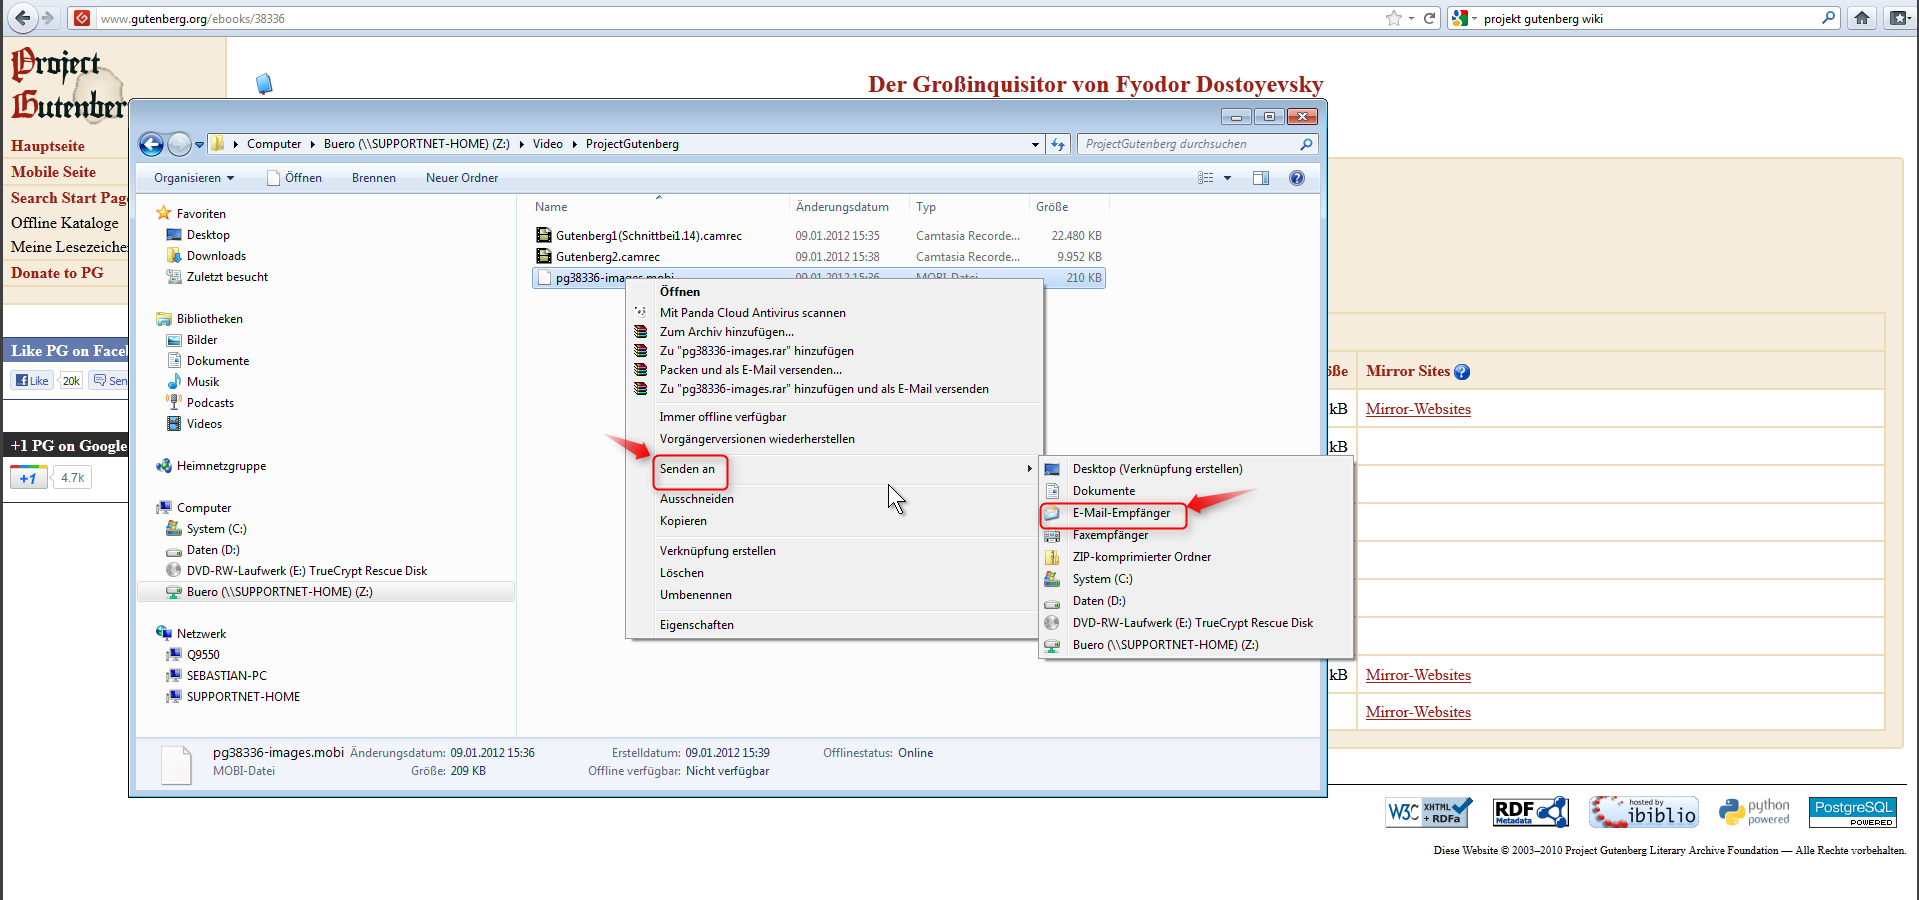Choose Kopieren in the context menu
The image size is (1919, 900).
click(x=683, y=521)
